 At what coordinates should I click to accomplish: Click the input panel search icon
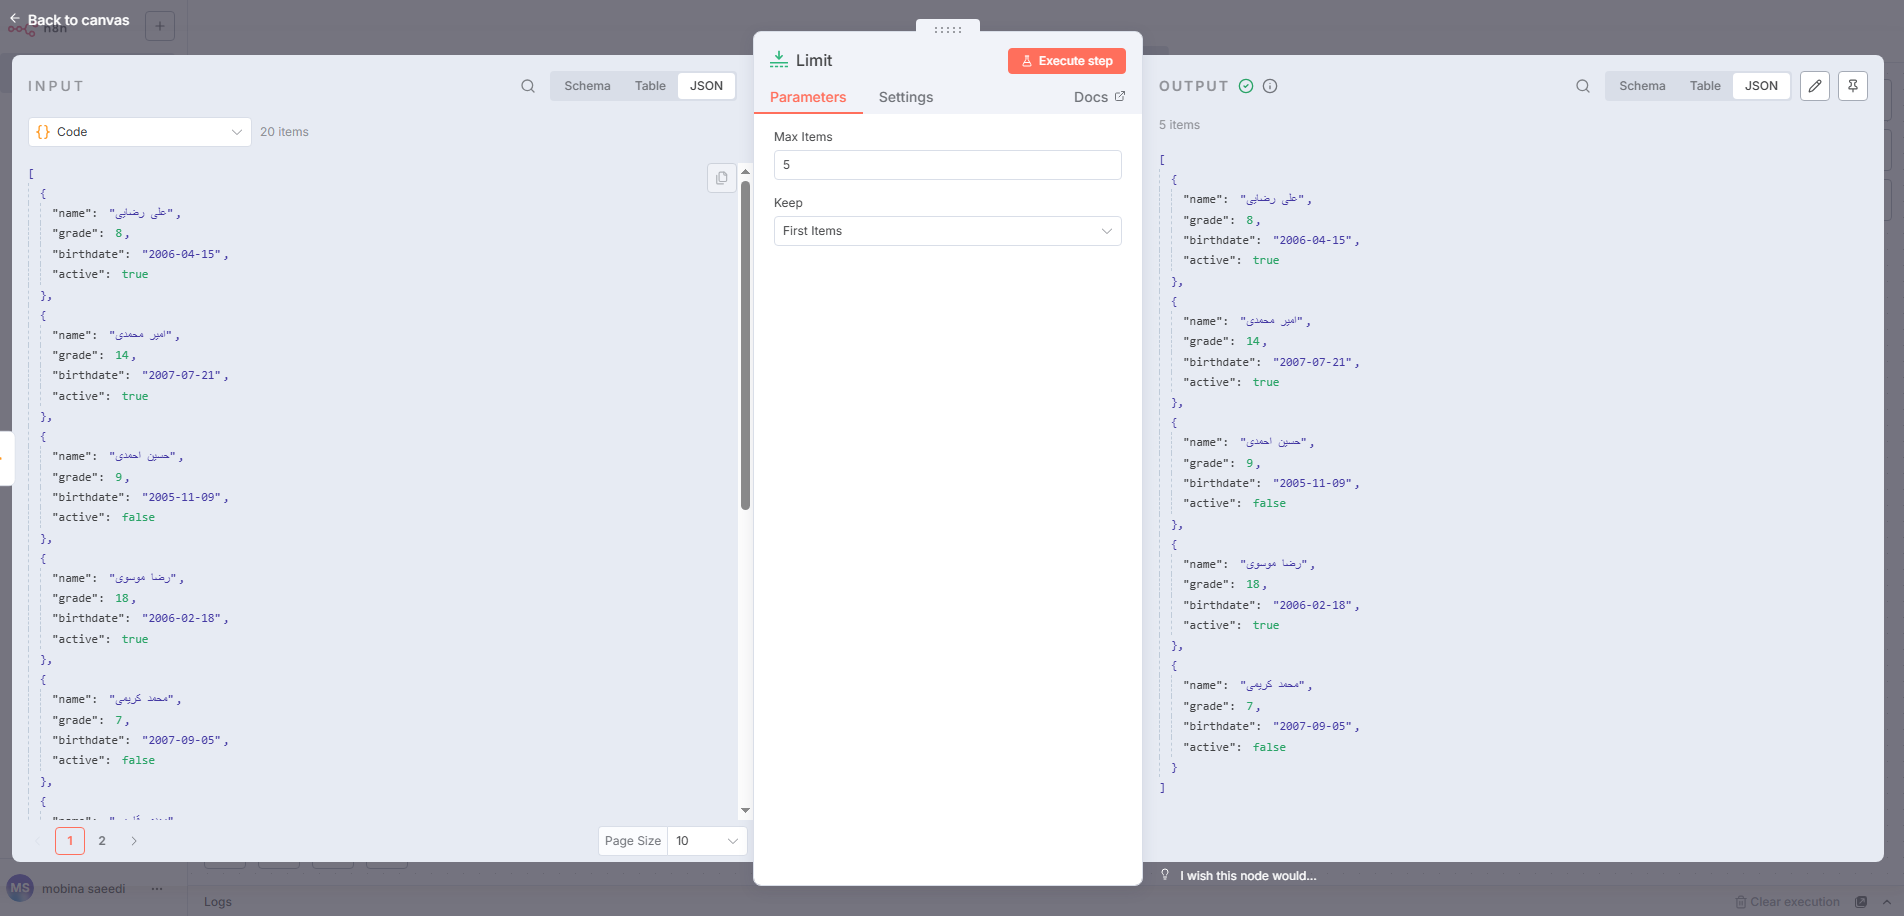click(x=528, y=86)
